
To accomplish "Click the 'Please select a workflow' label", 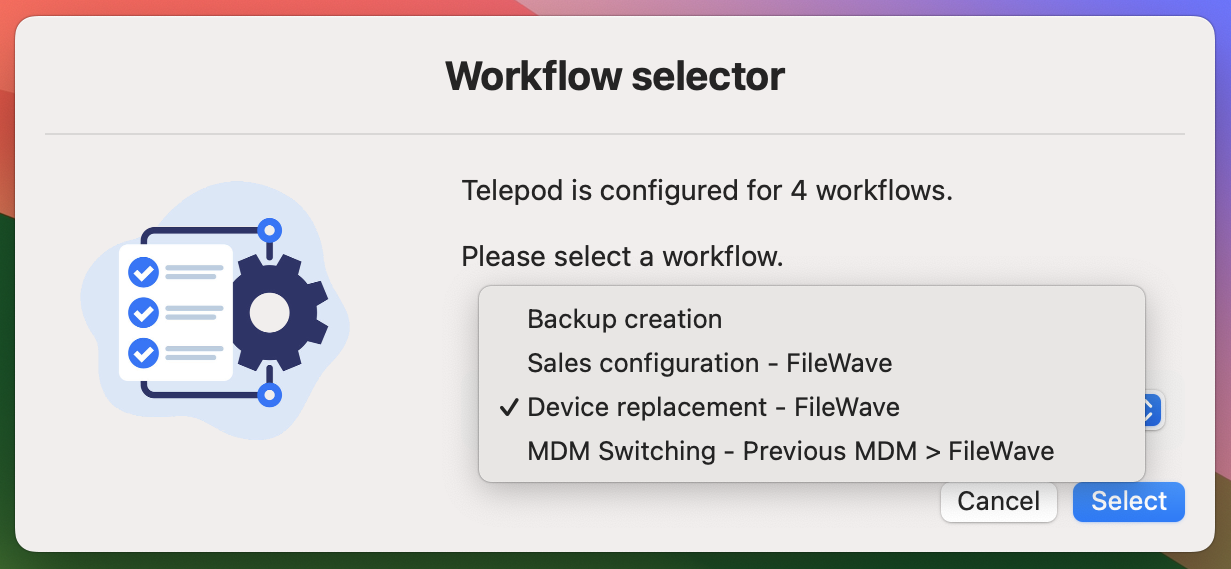I will click(622, 257).
